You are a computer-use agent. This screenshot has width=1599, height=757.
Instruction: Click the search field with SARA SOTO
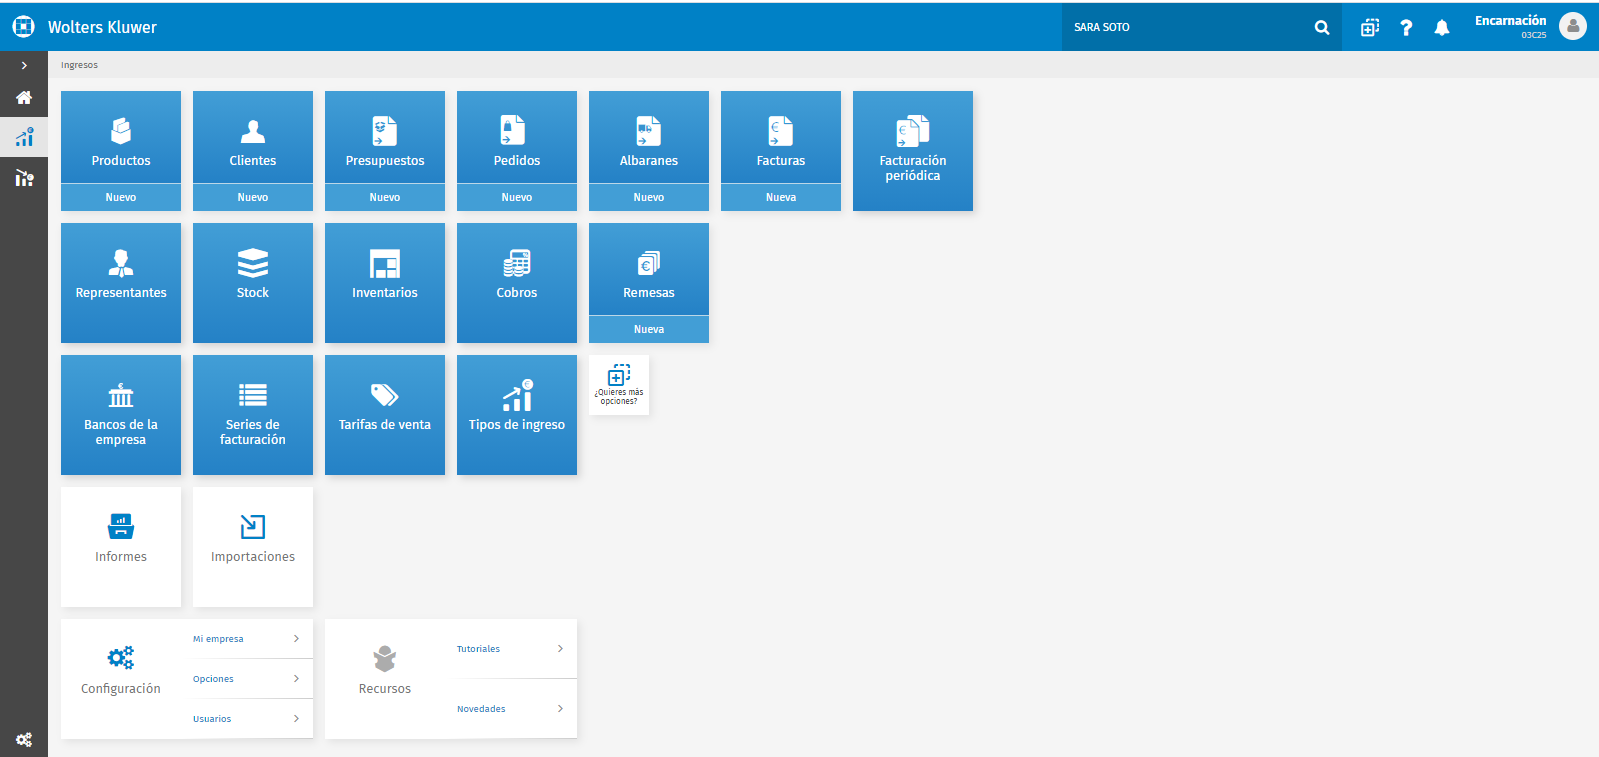(1185, 28)
